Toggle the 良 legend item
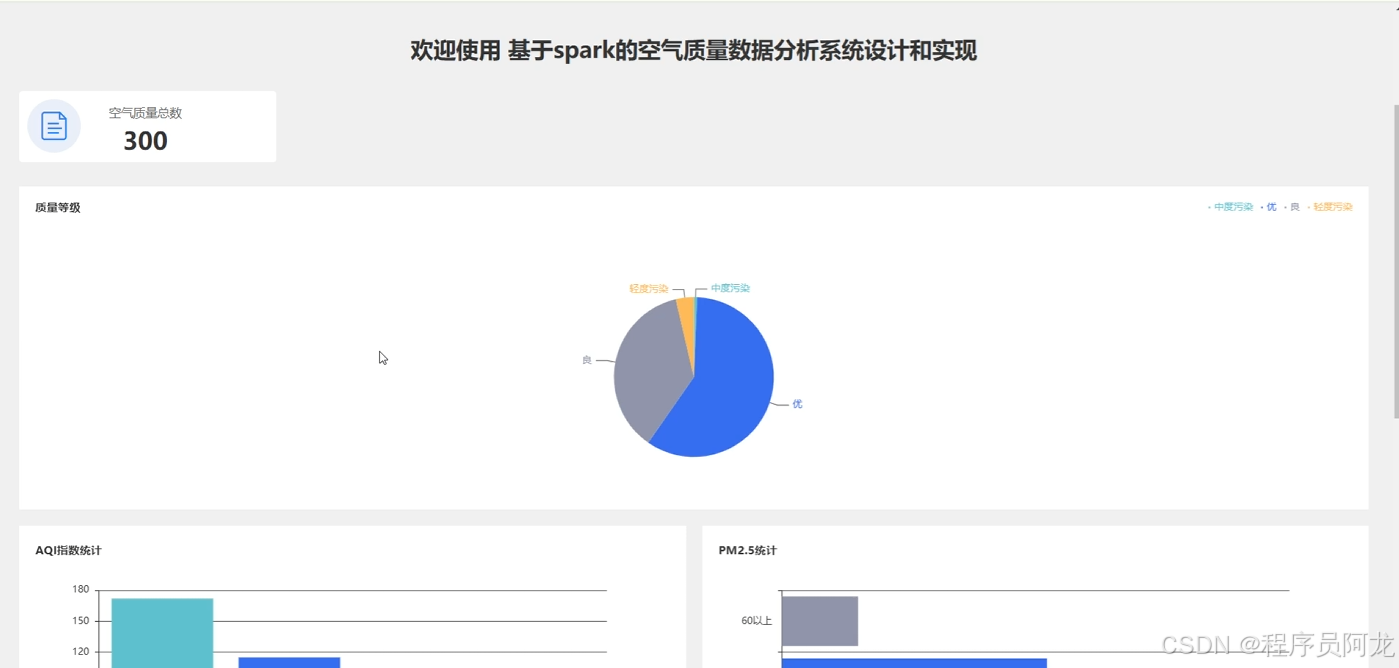The width and height of the screenshot is (1399, 668). [x=1292, y=207]
